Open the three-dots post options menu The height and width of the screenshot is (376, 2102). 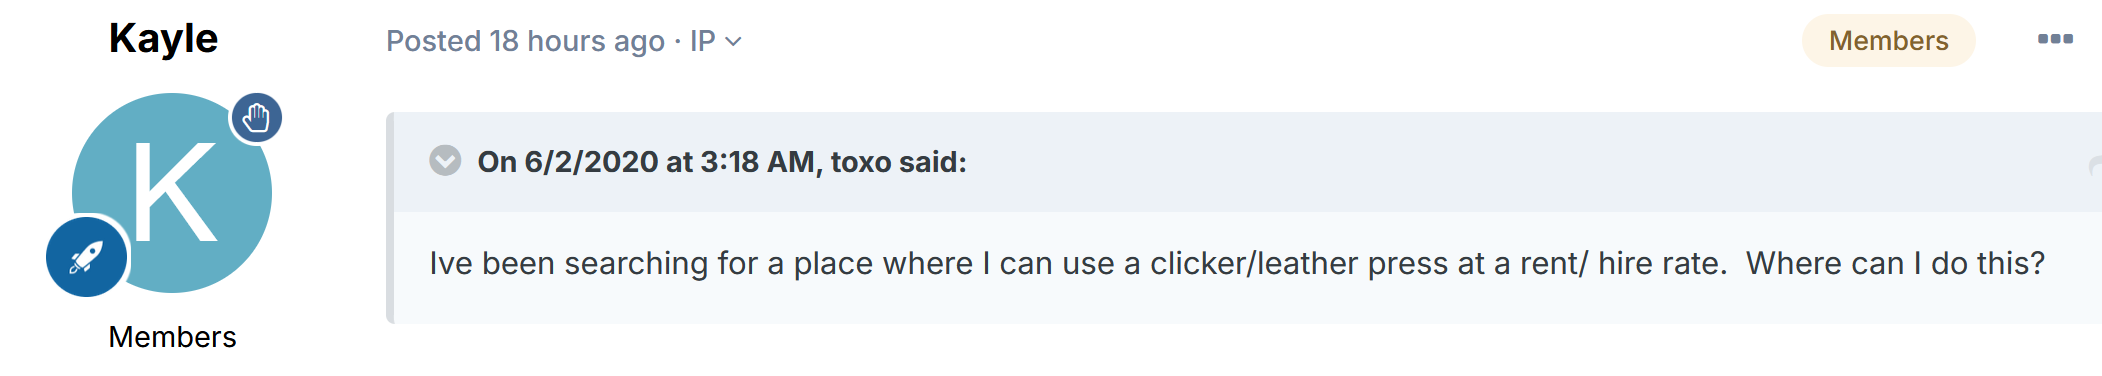(x=2055, y=39)
